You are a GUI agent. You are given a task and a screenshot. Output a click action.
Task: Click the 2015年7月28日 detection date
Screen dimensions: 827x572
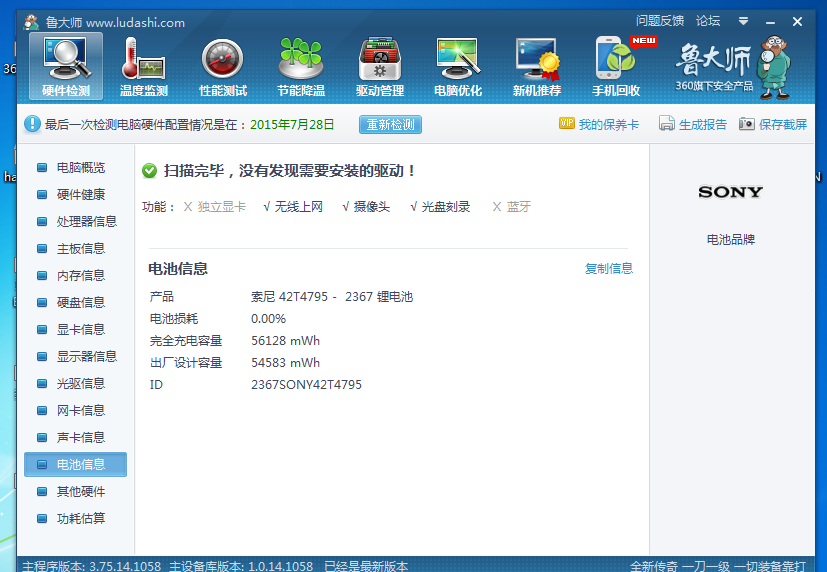[x=292, y=125]
